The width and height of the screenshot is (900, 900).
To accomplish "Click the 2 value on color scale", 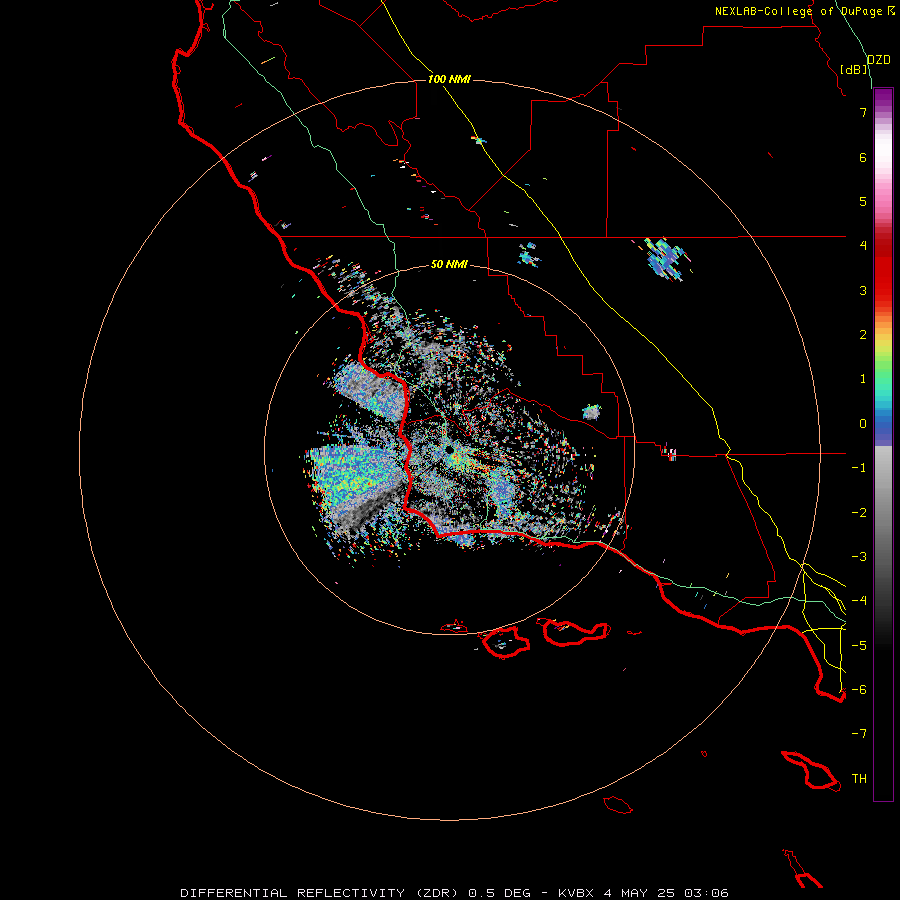I will pos(863,335).
